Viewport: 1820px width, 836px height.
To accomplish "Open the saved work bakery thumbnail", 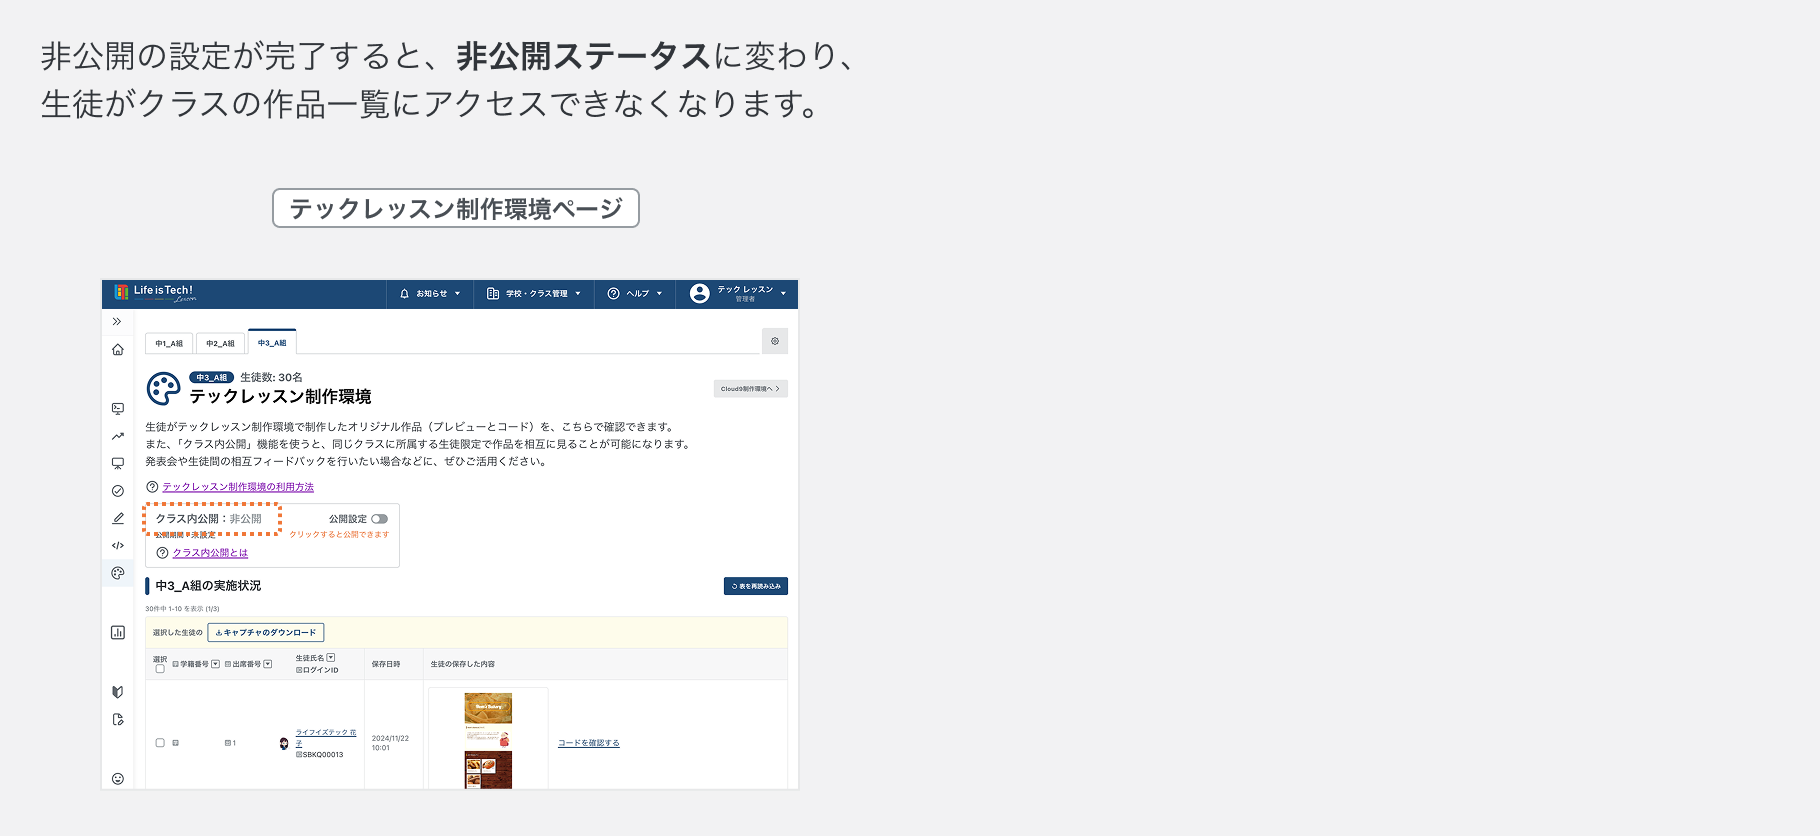I will [488, 740].
